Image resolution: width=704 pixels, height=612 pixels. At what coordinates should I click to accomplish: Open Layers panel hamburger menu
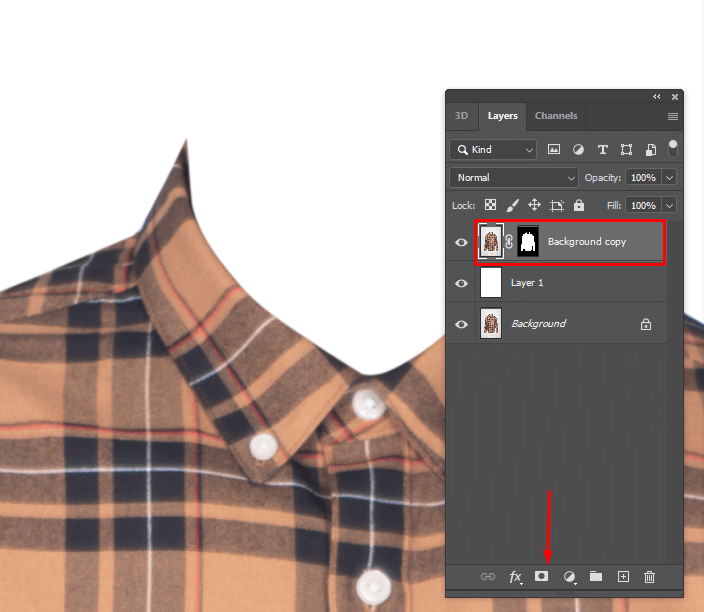pos(673,117)
